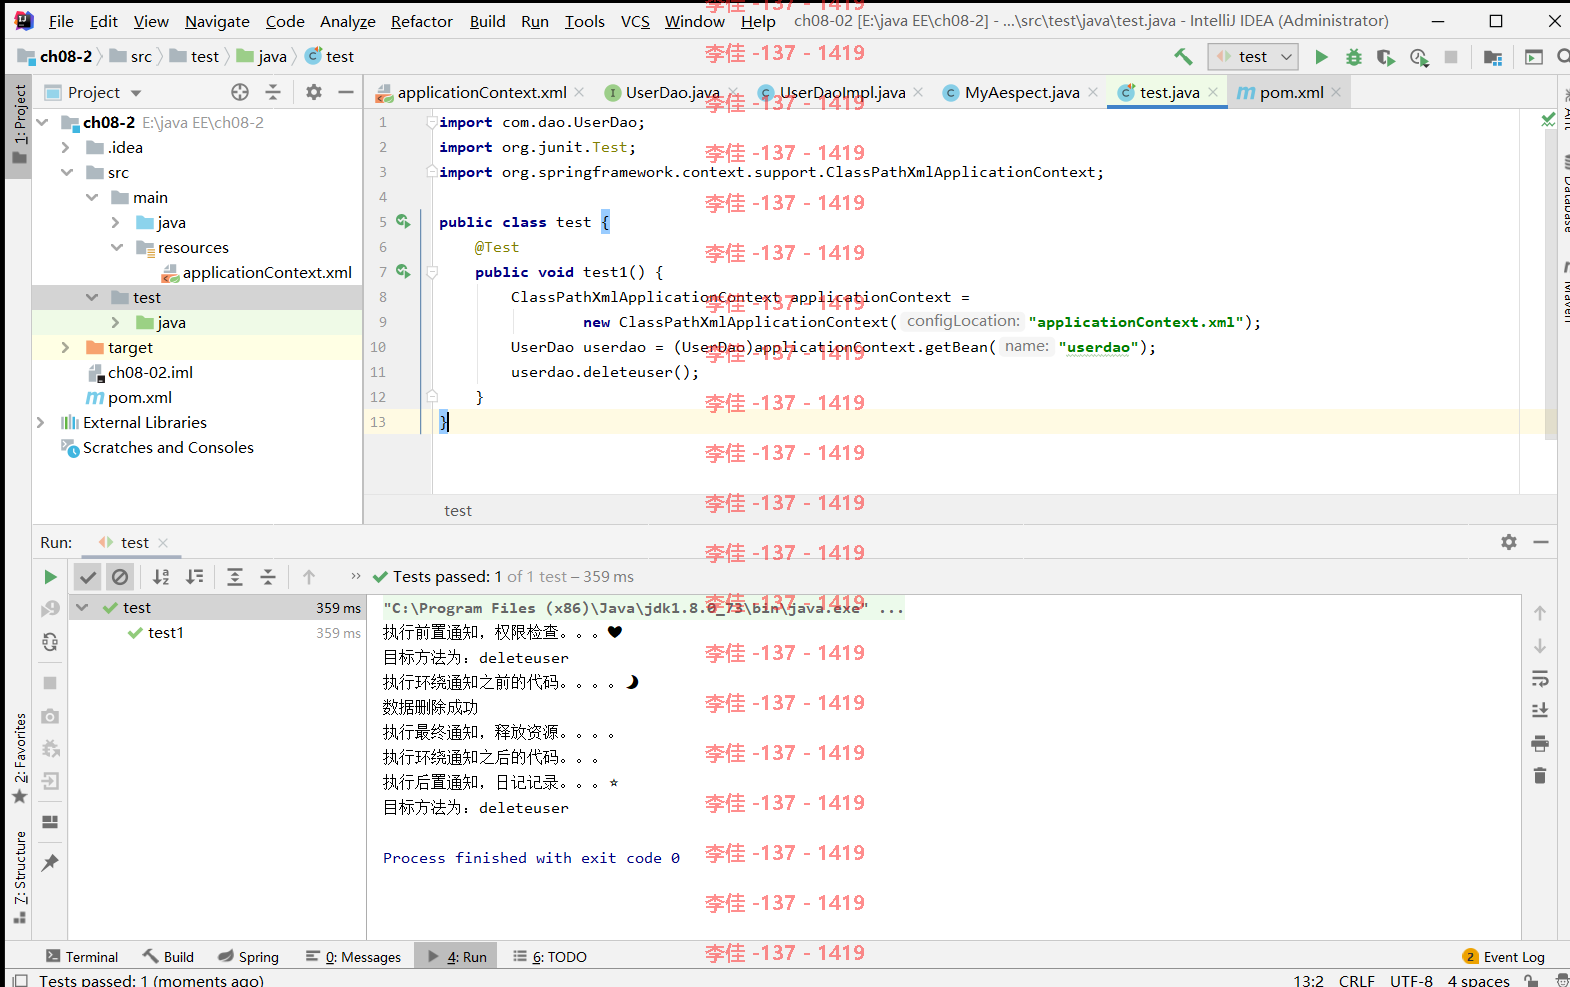Click the Build tool window button
The width and height of the screenshot is (1570, 987).
click(x=168, y=957)
